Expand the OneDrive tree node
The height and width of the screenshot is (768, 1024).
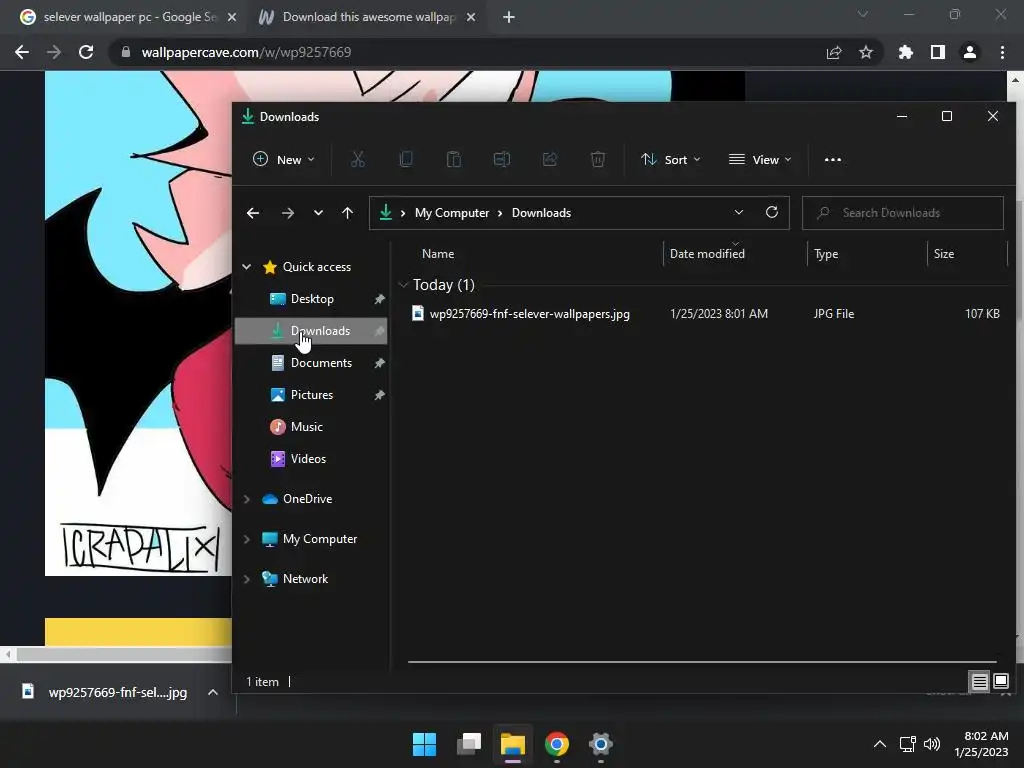(x=247, y=499)
